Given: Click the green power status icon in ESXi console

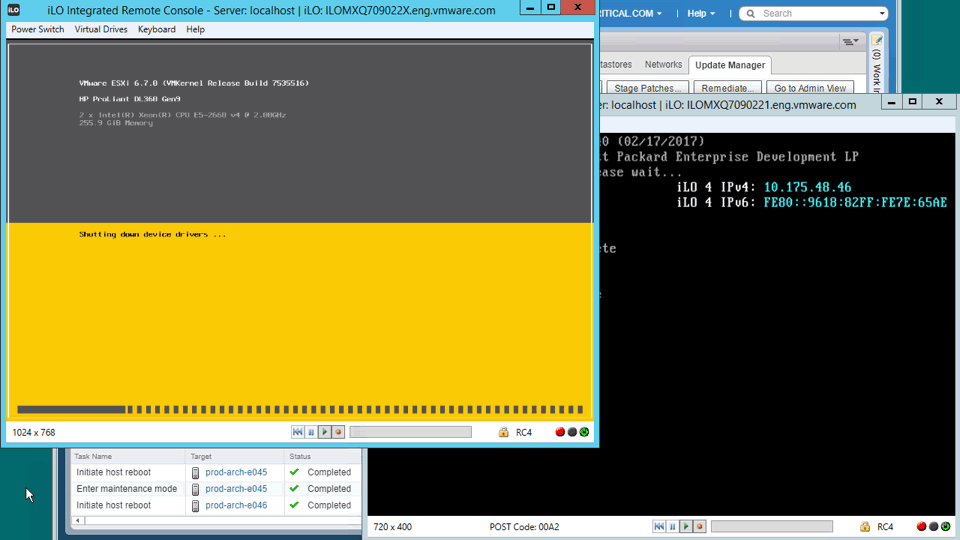Looking at the screenshot, I should pos(585,432).
